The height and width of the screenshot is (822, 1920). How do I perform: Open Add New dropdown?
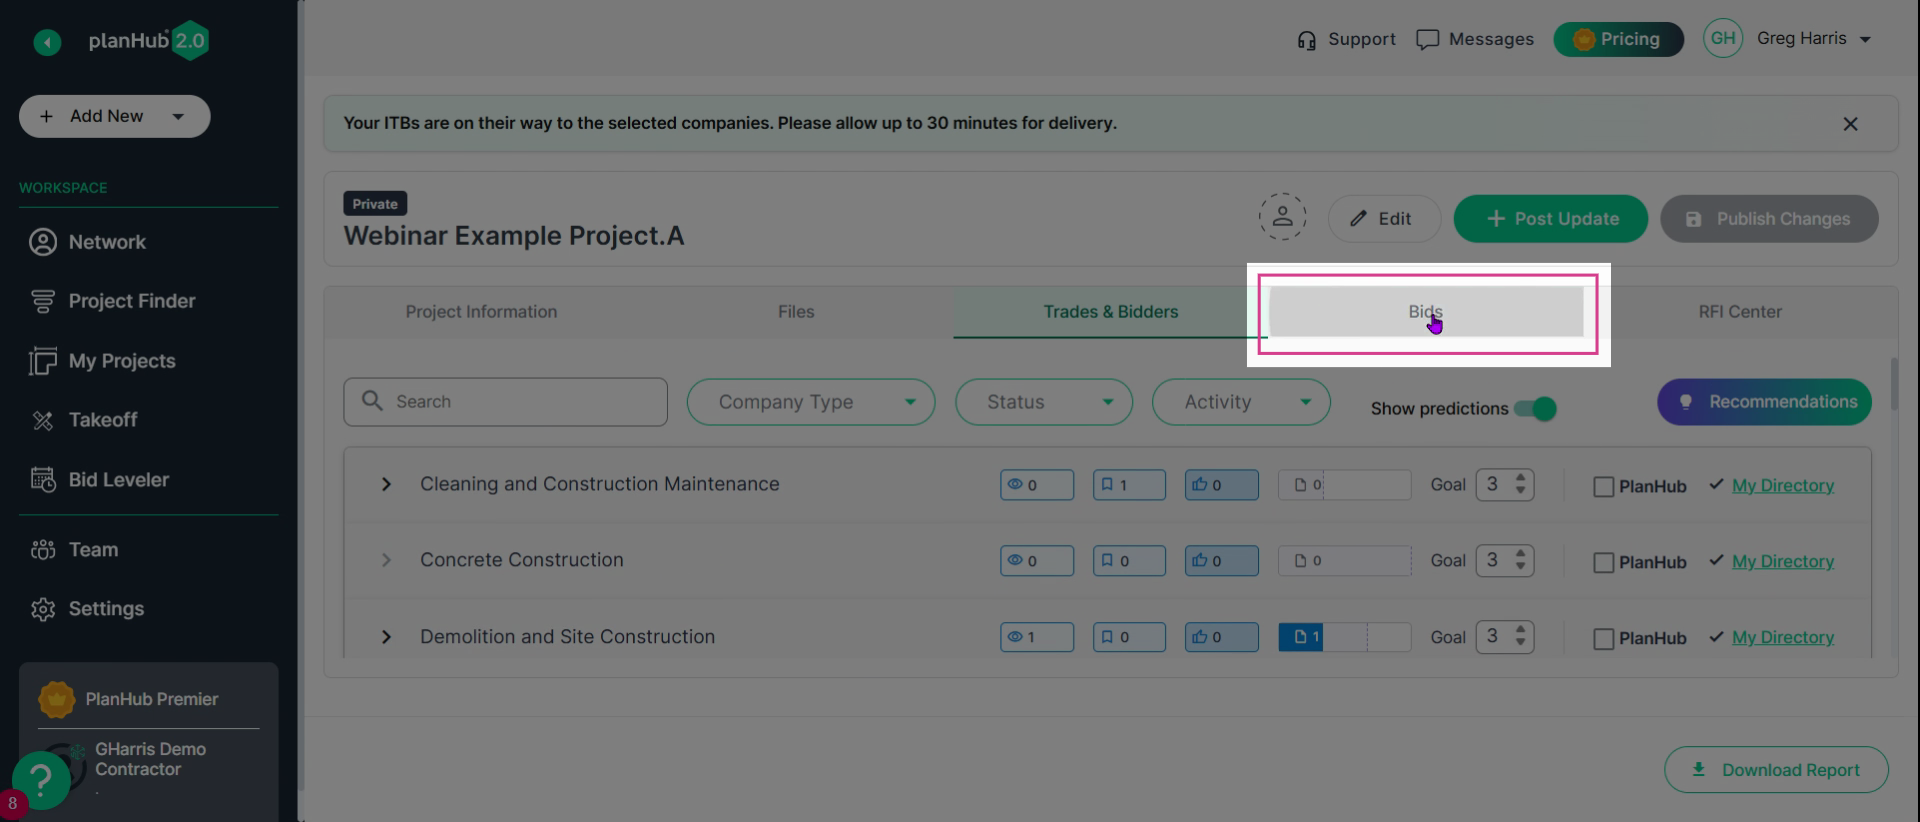coord(115,116)
